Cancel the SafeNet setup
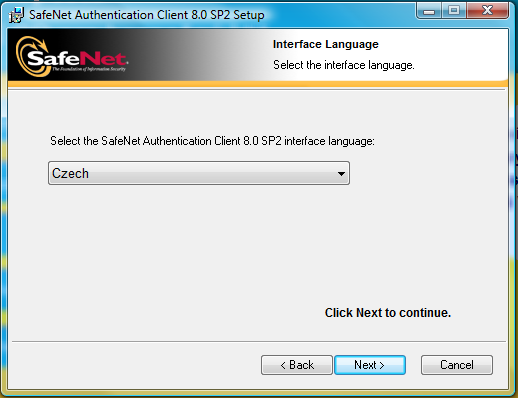 click(x=457, y=365)
